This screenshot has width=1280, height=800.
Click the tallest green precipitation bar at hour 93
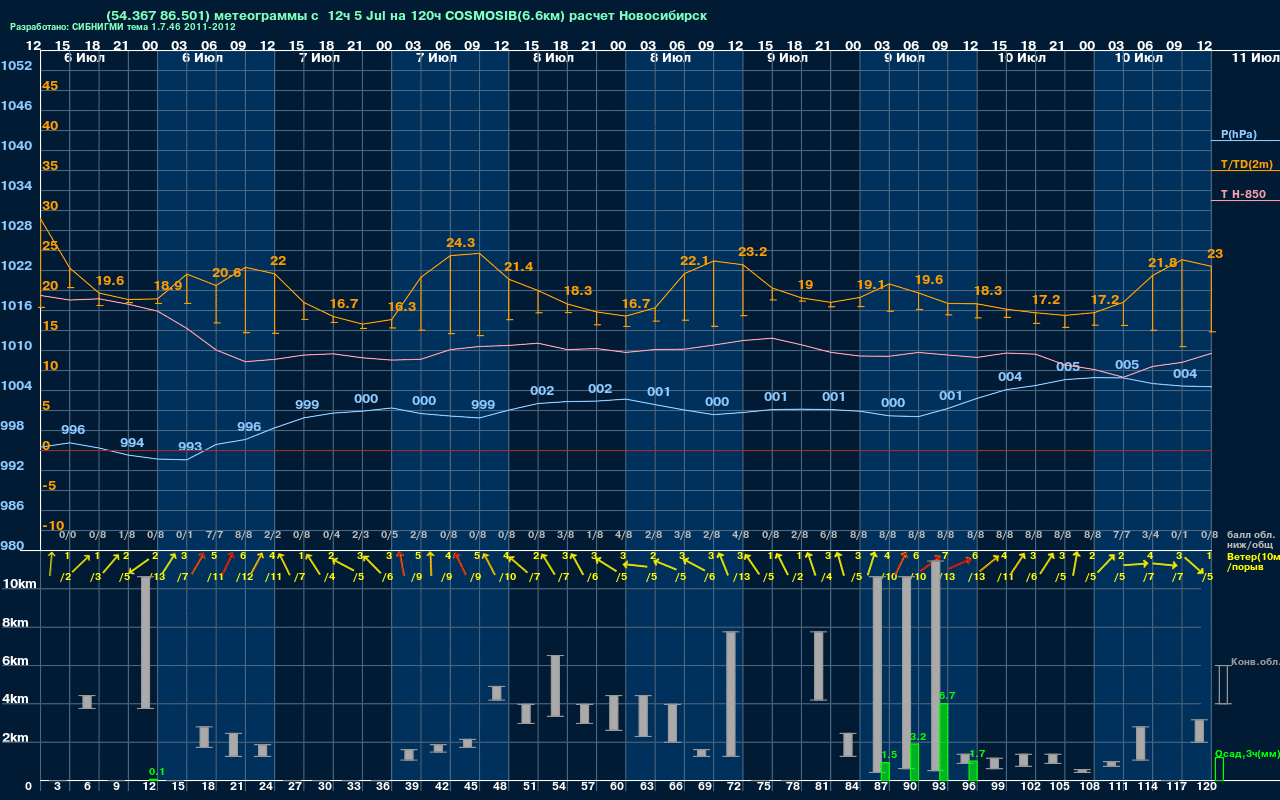tap(944, 742)
